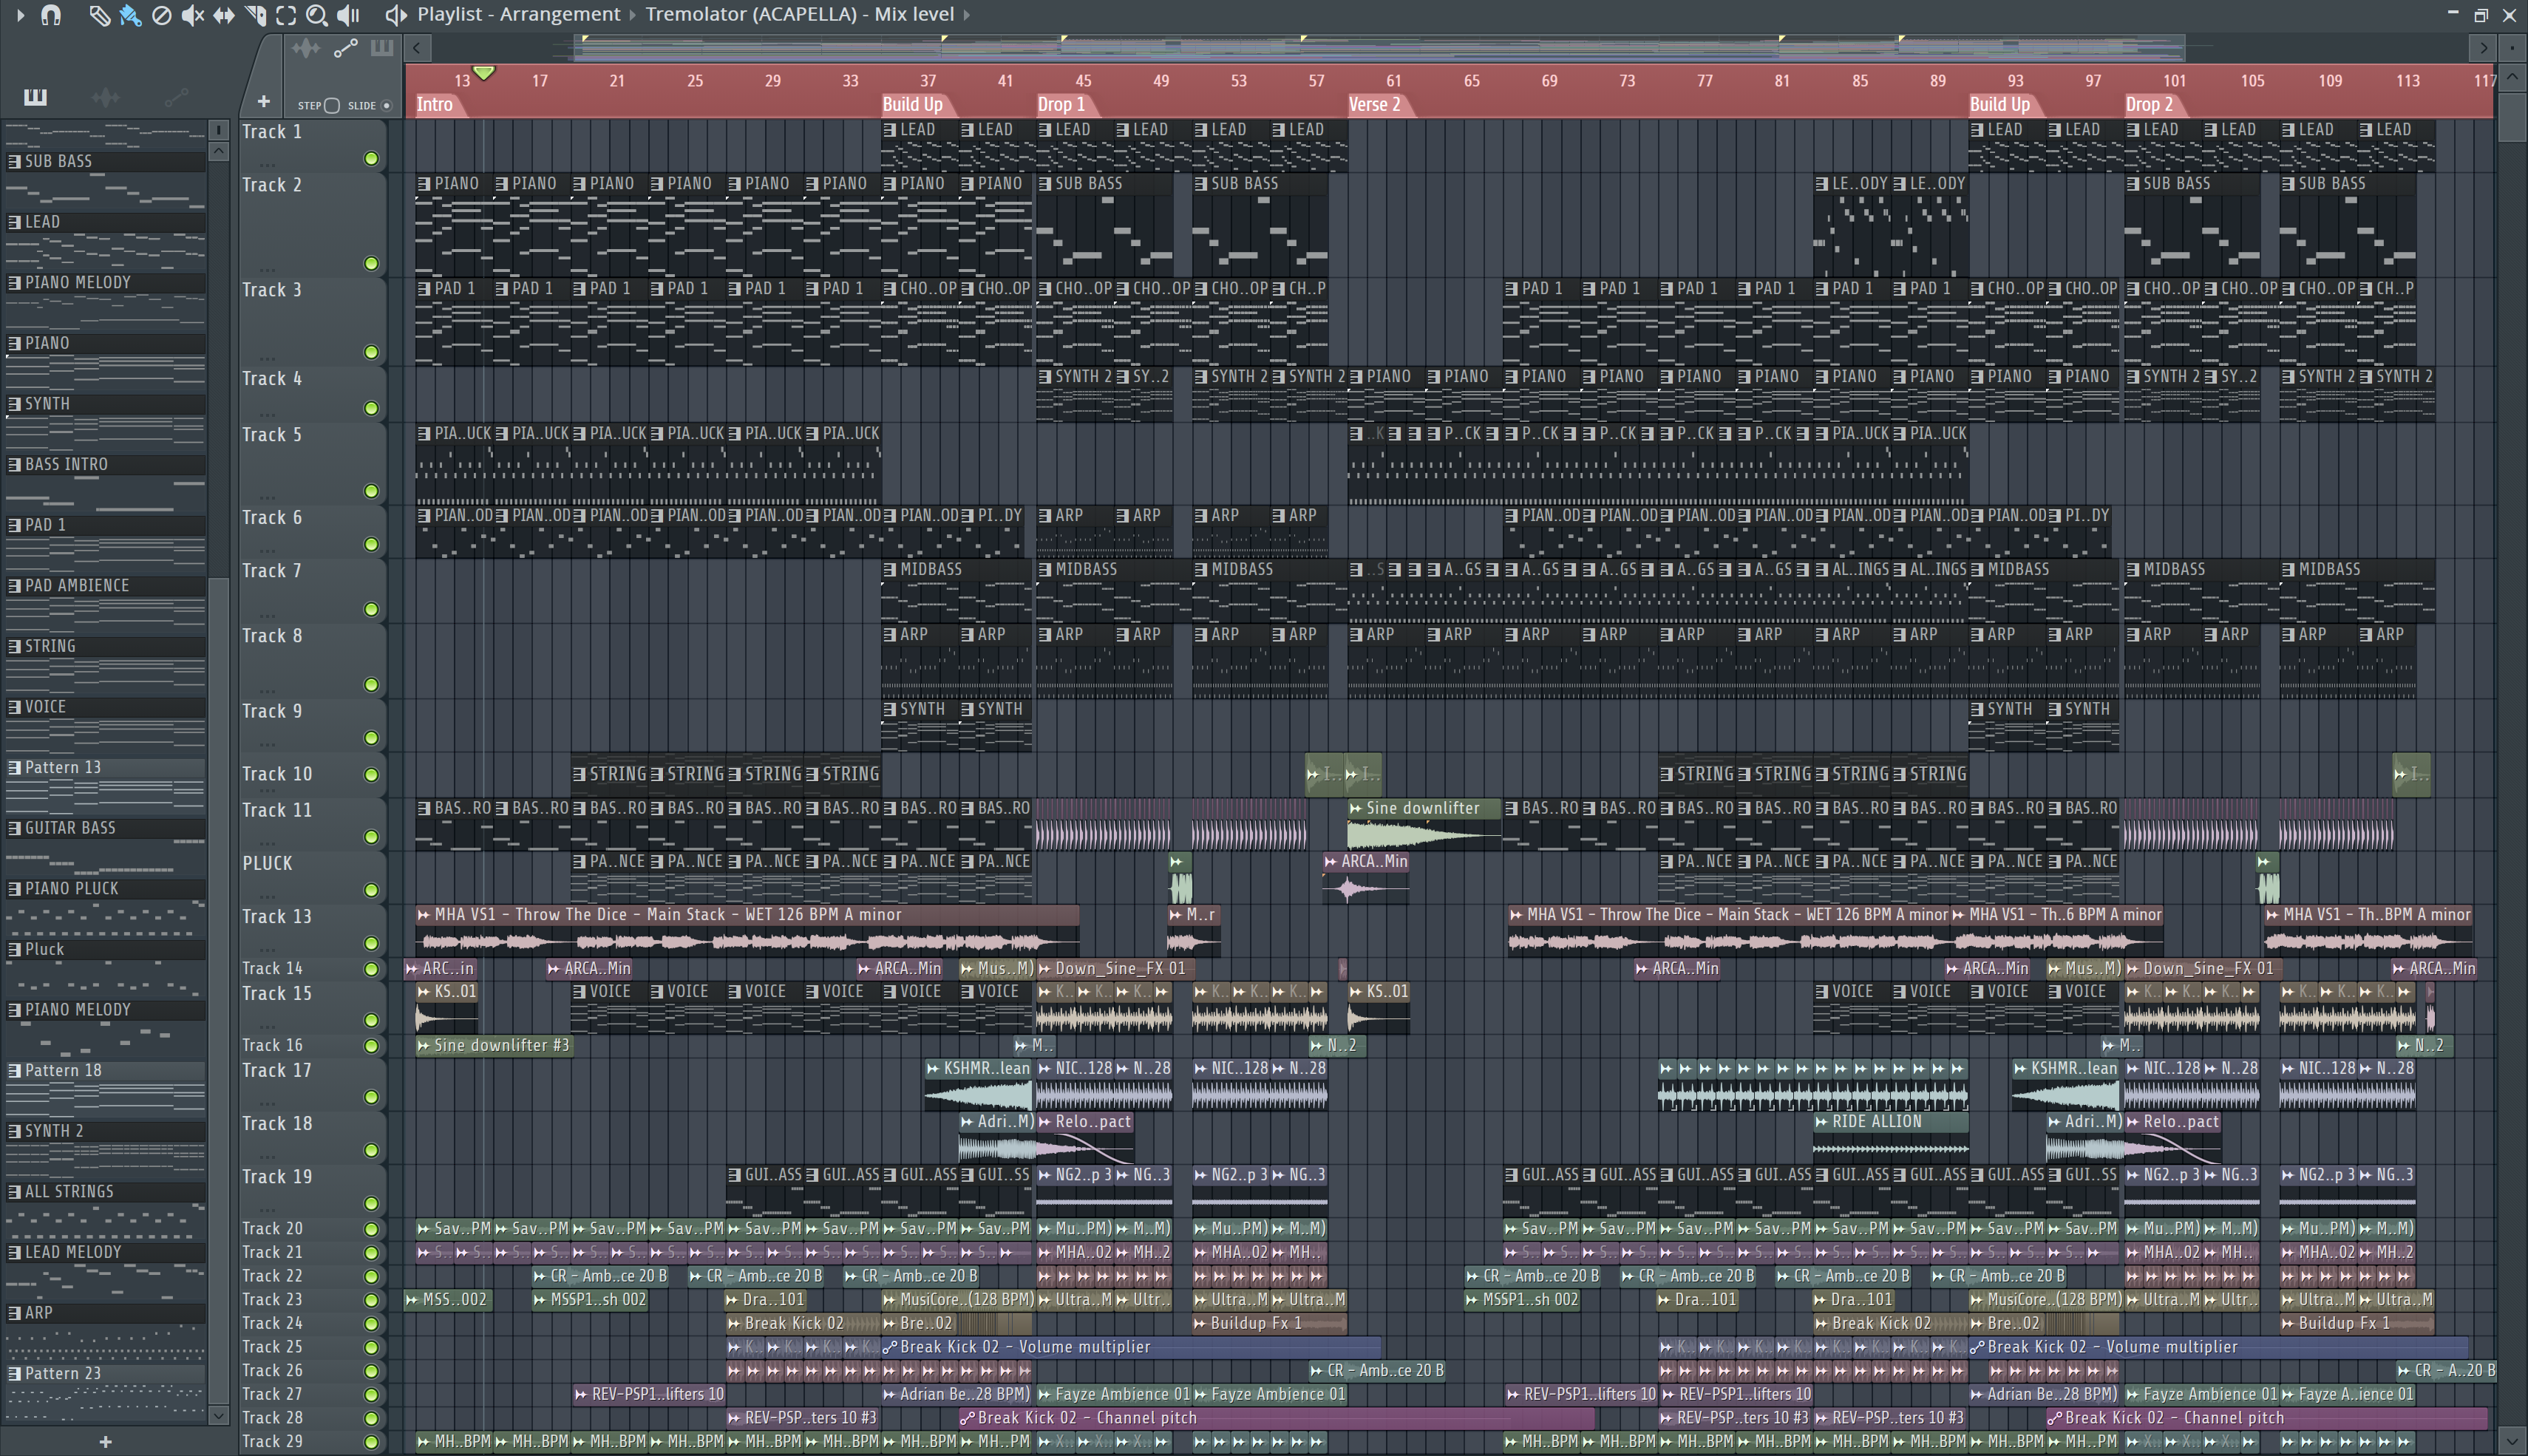Open menu icon of SUB BASS picker item

(14, 161)
